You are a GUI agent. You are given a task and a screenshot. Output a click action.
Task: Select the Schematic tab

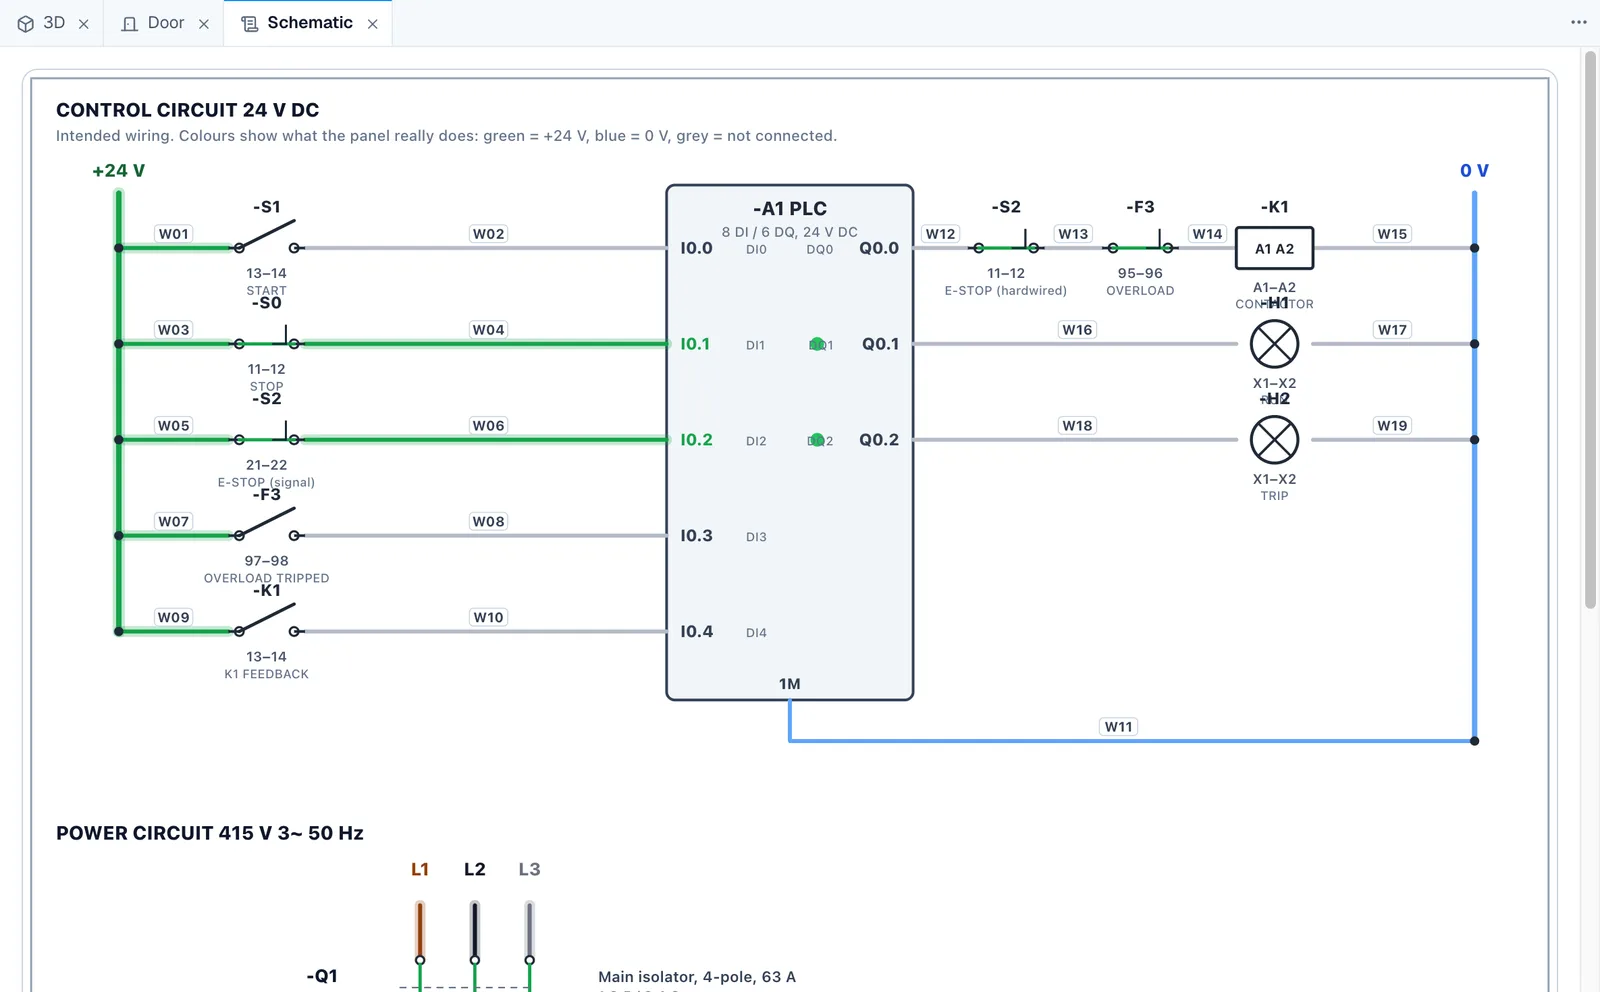pyautogui.click(x=309, y=23)
